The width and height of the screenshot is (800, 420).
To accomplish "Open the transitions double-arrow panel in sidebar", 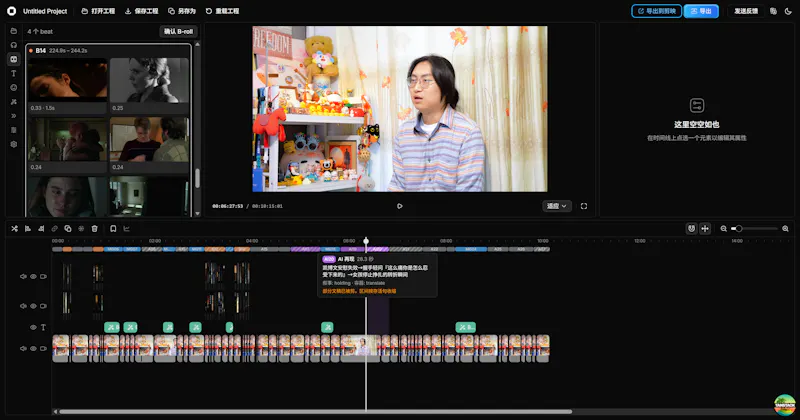I will pyautogui.click(x=14, y=116).
